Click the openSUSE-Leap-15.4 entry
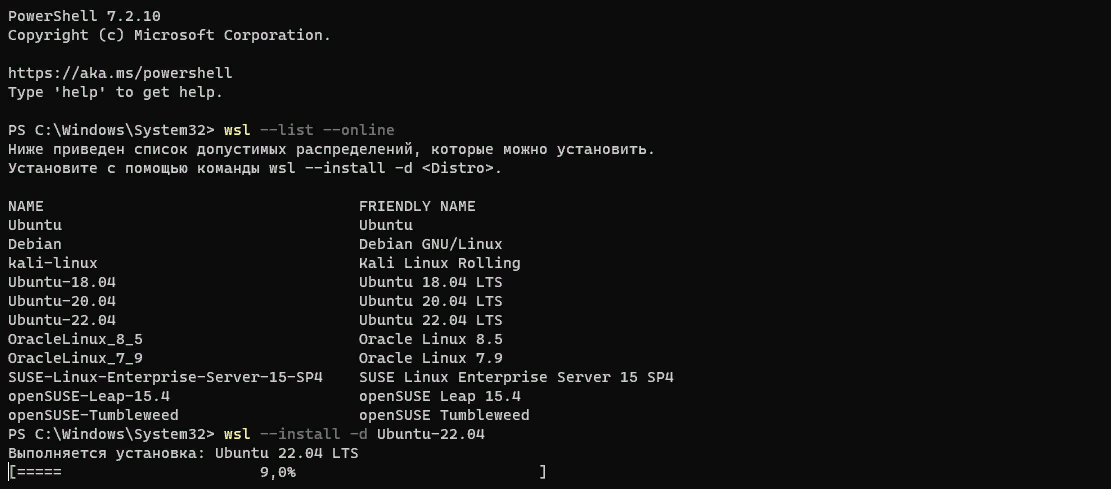This screenshot has width=1111, height=489. tap(89, 396)
